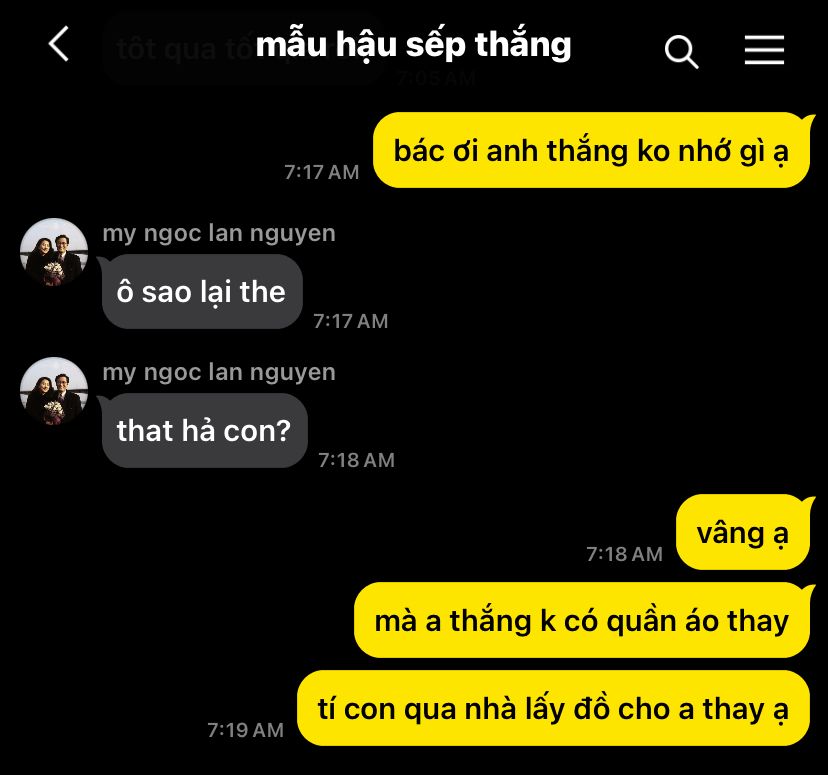Screen dimensions: 828x775
Task: Open the hamburger chat menu
Action: (x=764, y=50)
